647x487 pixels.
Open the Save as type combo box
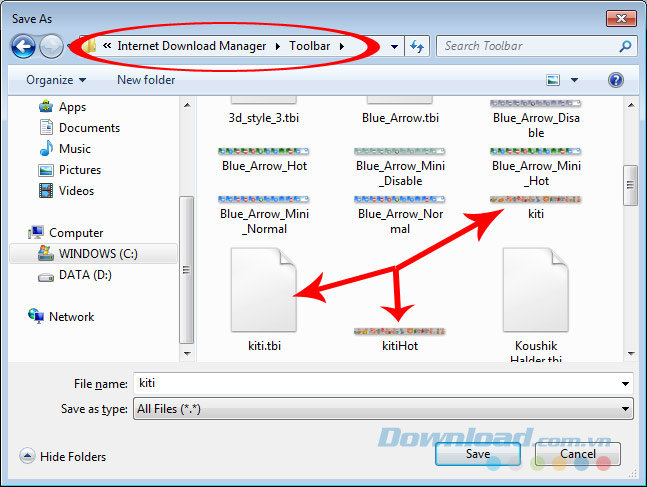pos(383,409)
